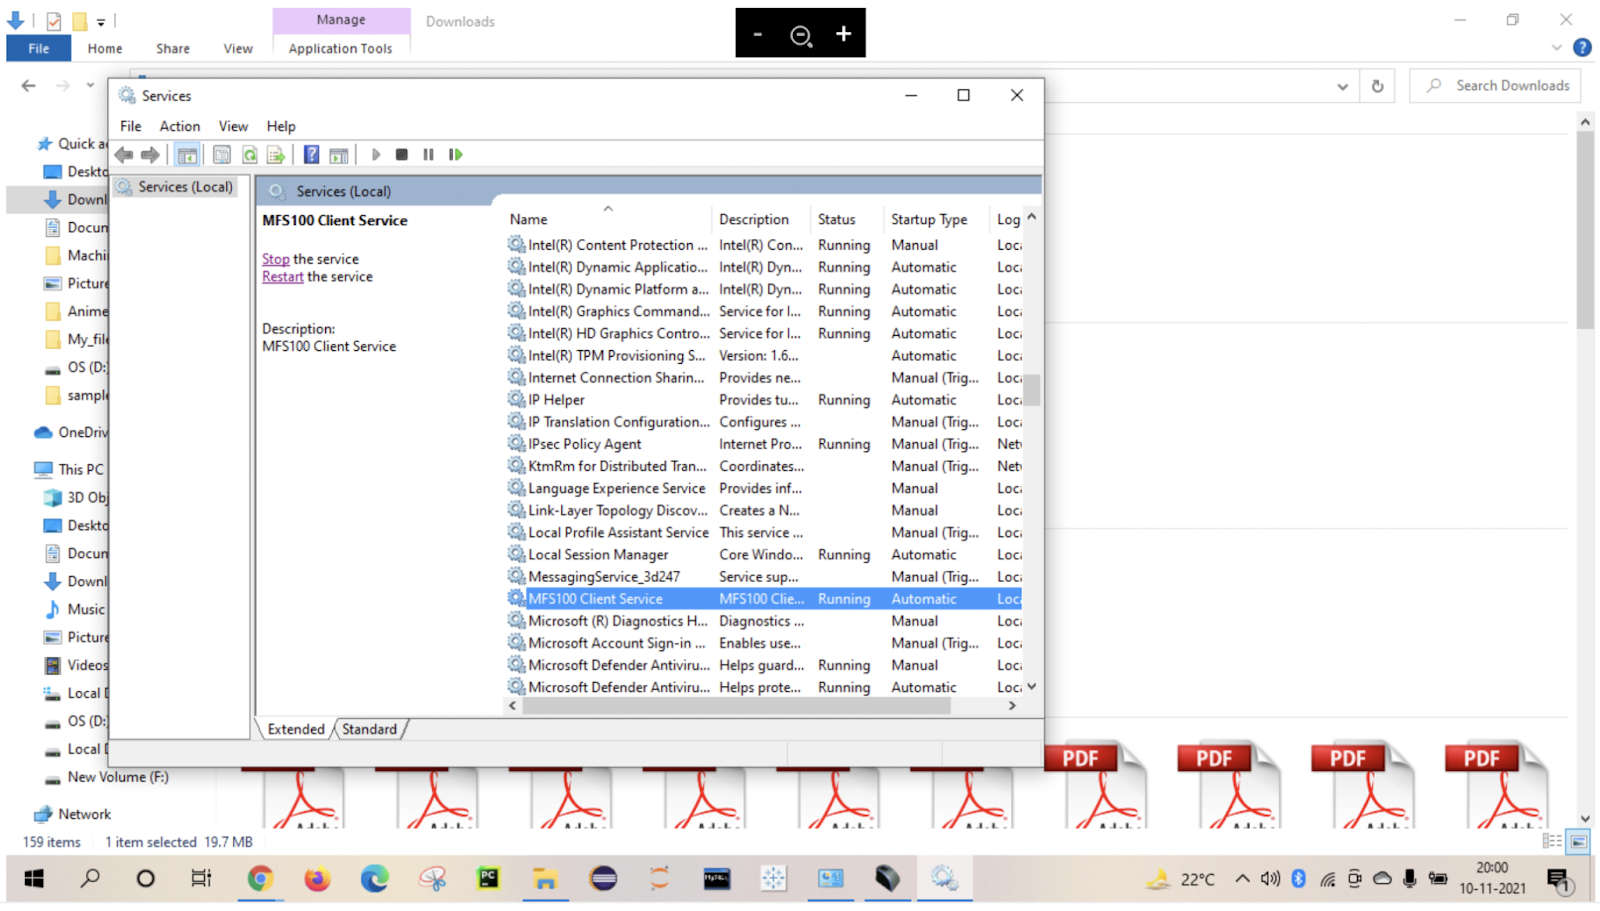Click the Stop the service link
This screenshot has height=911, width=1600.
pyautogui.click(x=276, y=259)
